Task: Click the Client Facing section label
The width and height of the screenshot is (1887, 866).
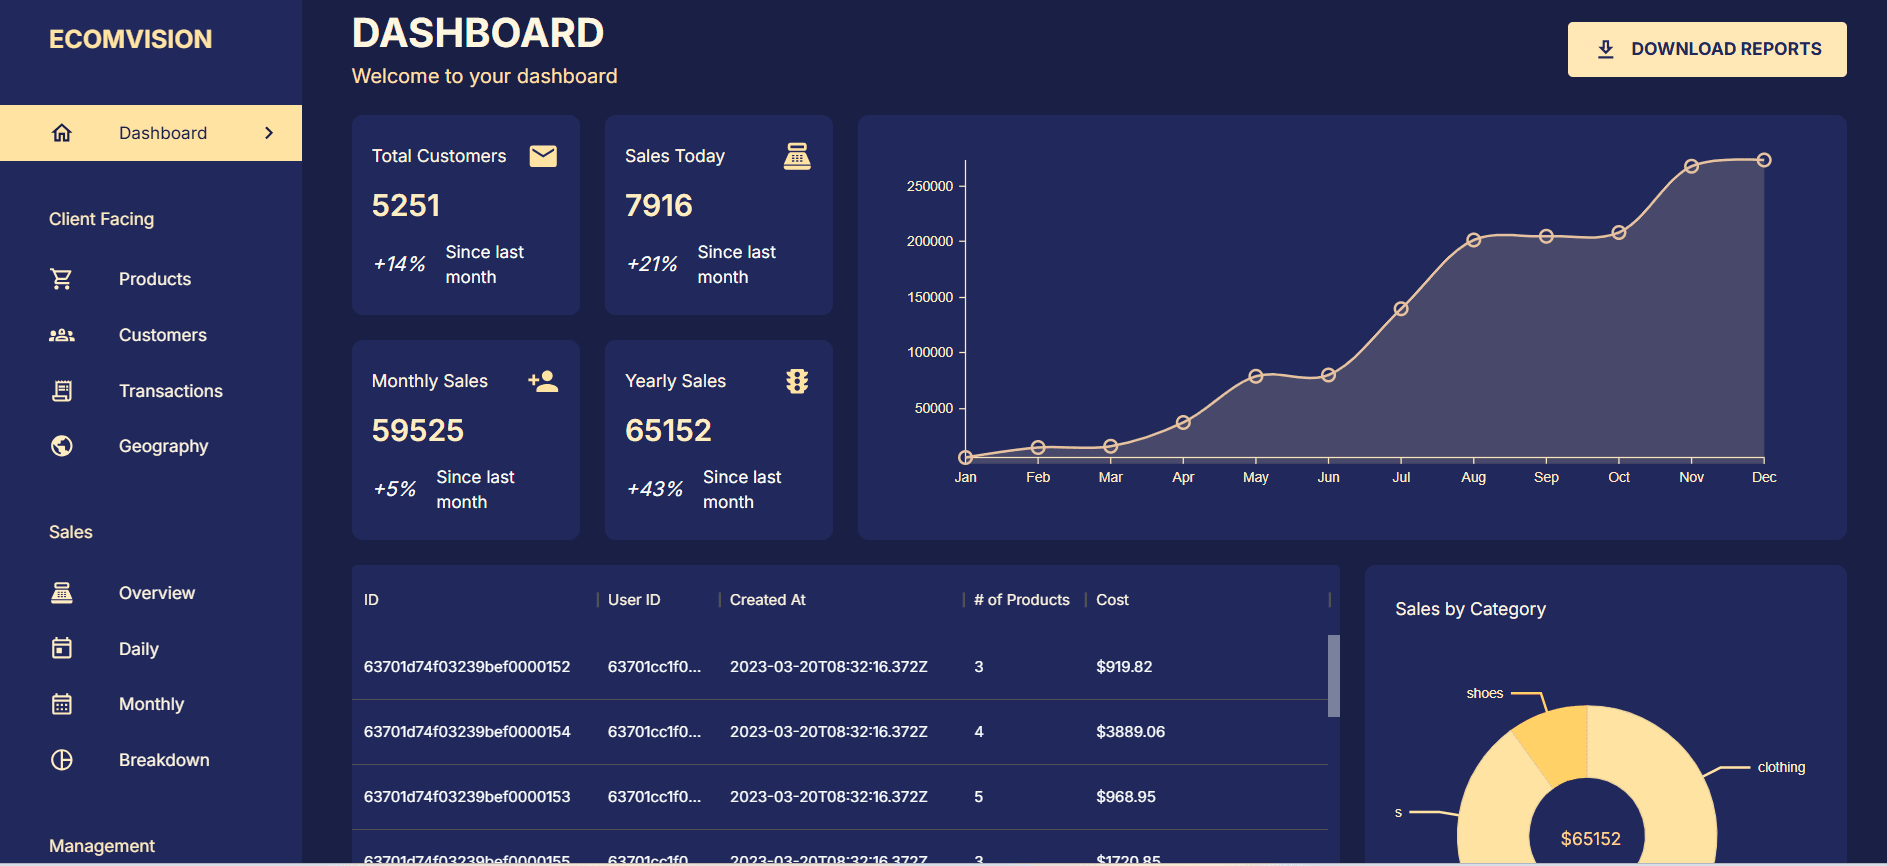Action: (x=102, y=219)
